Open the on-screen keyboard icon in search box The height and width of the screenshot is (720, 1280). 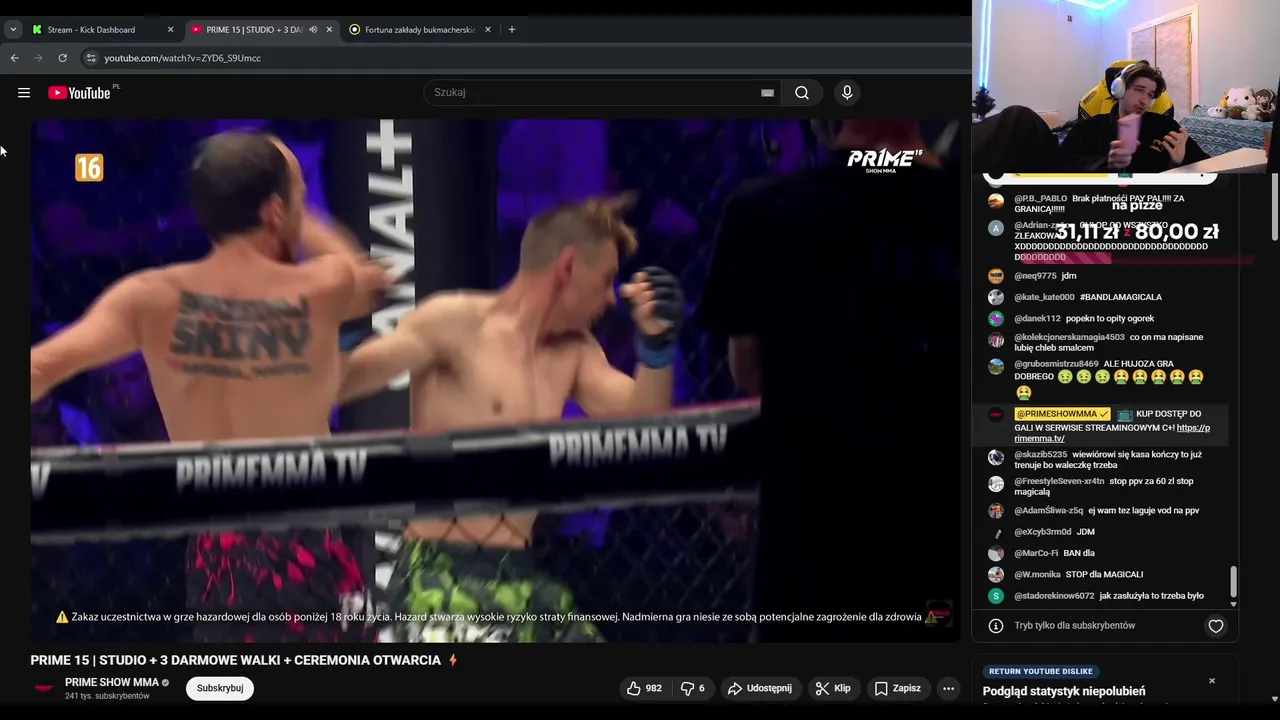pyautogui.click(x=767, y=93)
